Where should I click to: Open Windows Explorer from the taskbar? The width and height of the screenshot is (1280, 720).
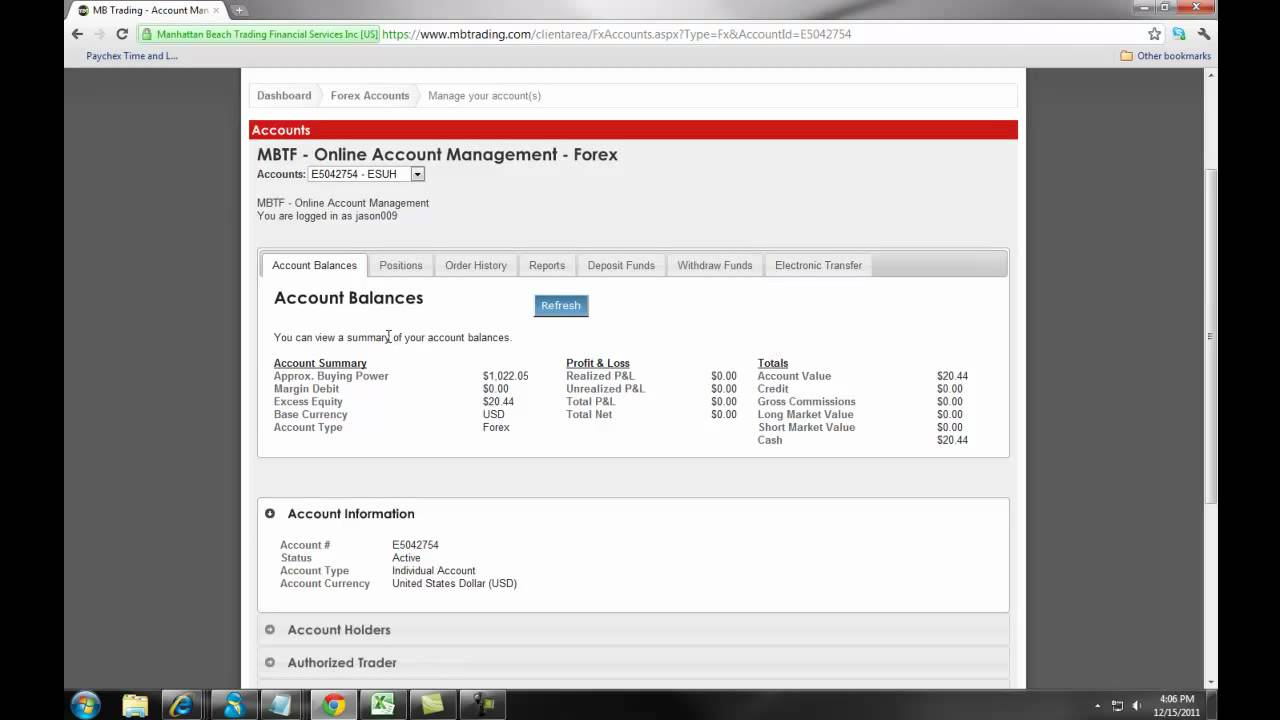click(x=135, y=705)
